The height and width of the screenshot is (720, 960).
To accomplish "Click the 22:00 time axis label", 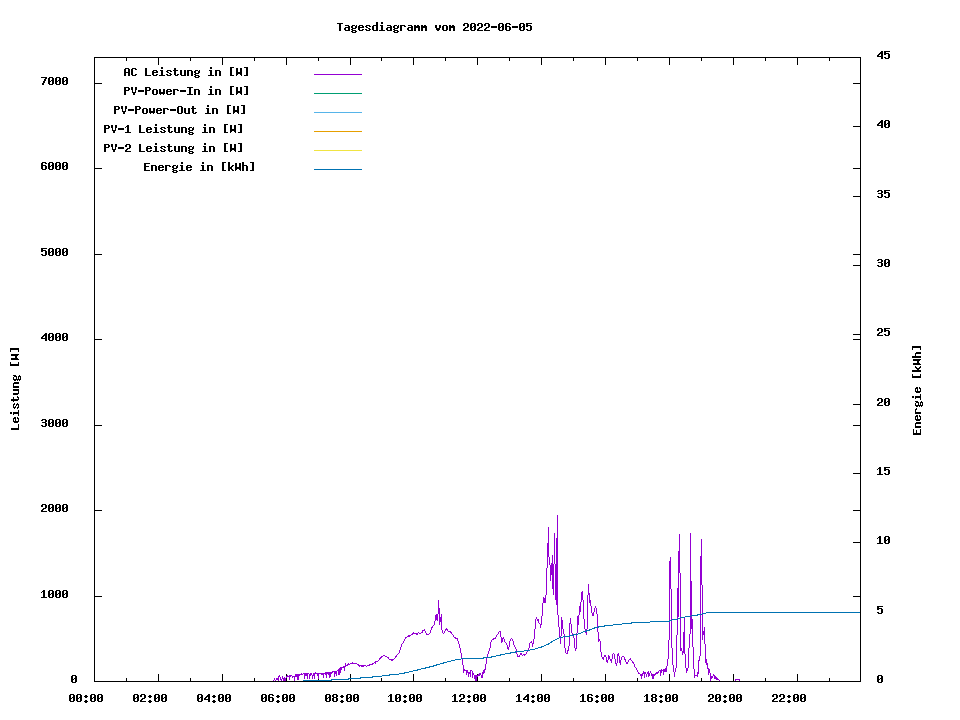I will point(789,698).
